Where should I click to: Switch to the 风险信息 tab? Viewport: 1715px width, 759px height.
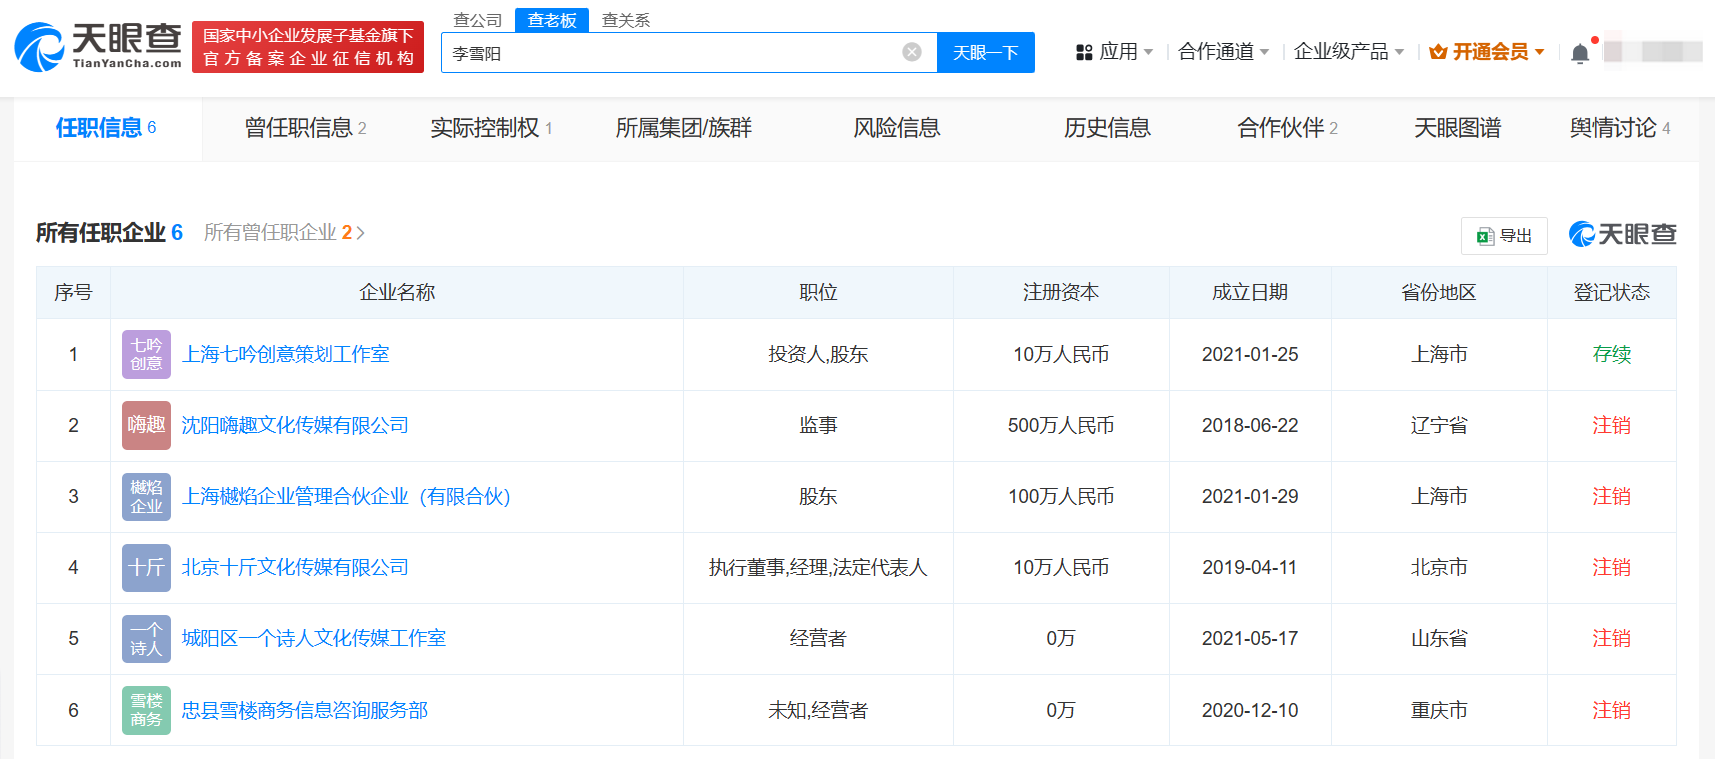896,128
